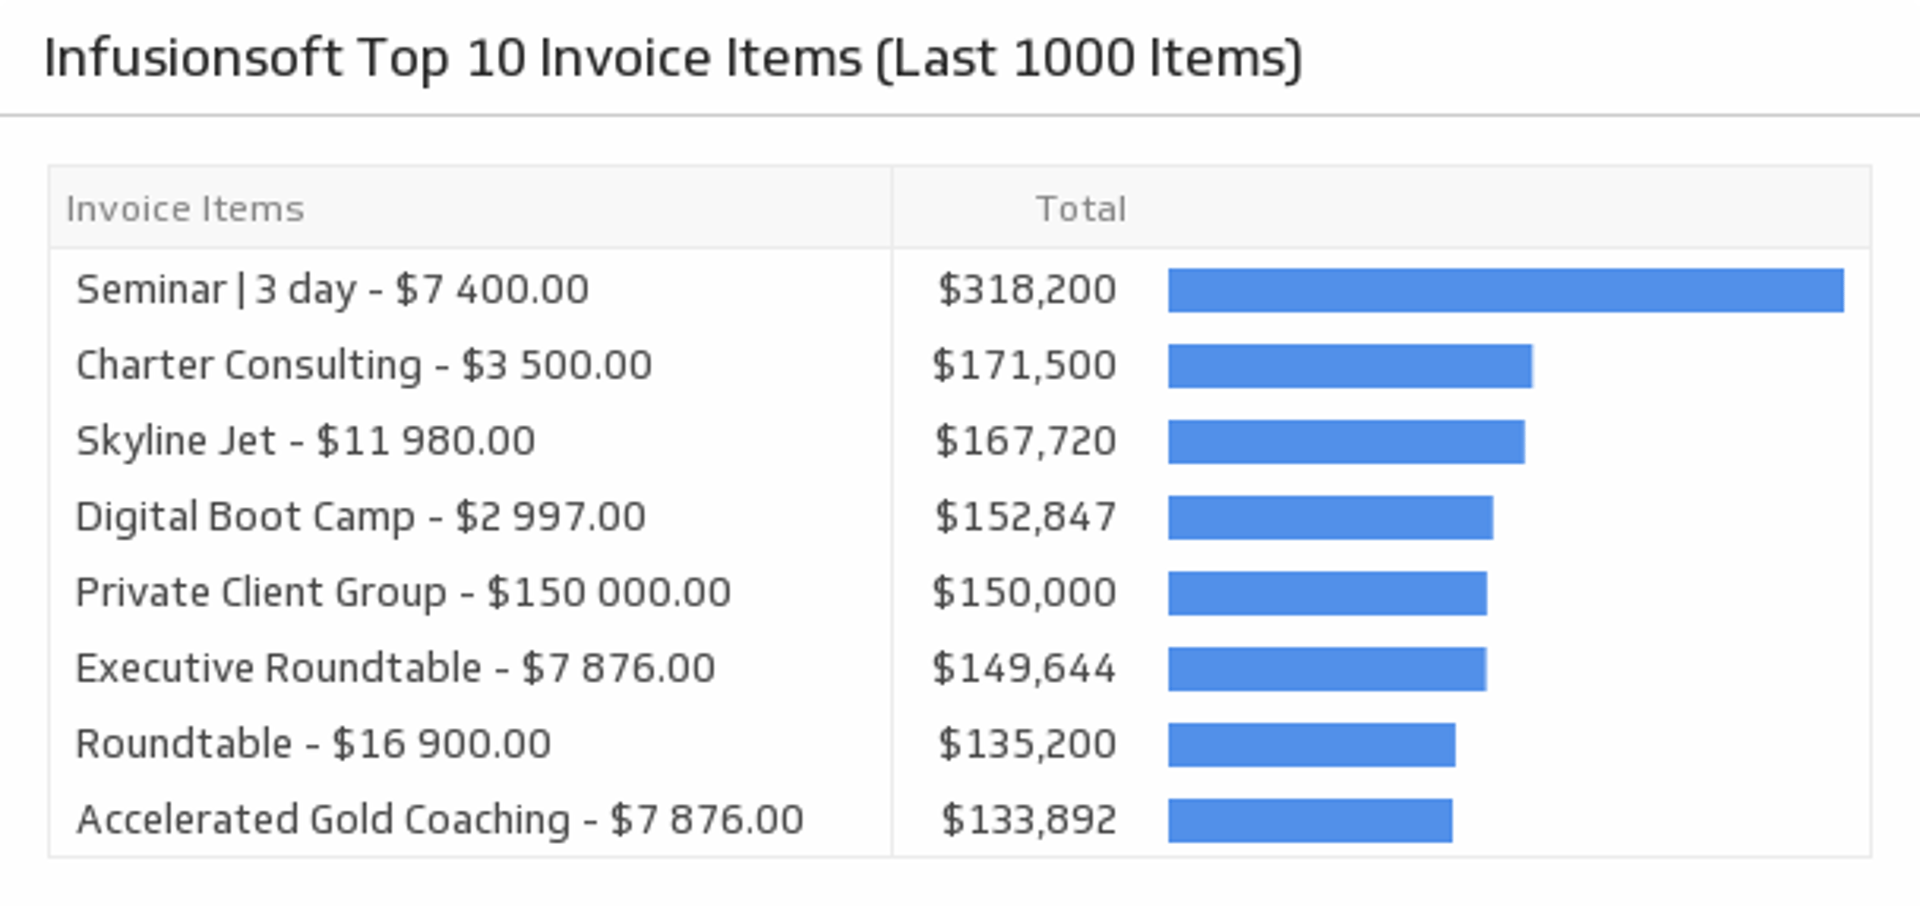Click the $133,892 total value
Image resolution: width=1920 pixels, height=906 pixels.
tap(1028, 820)
